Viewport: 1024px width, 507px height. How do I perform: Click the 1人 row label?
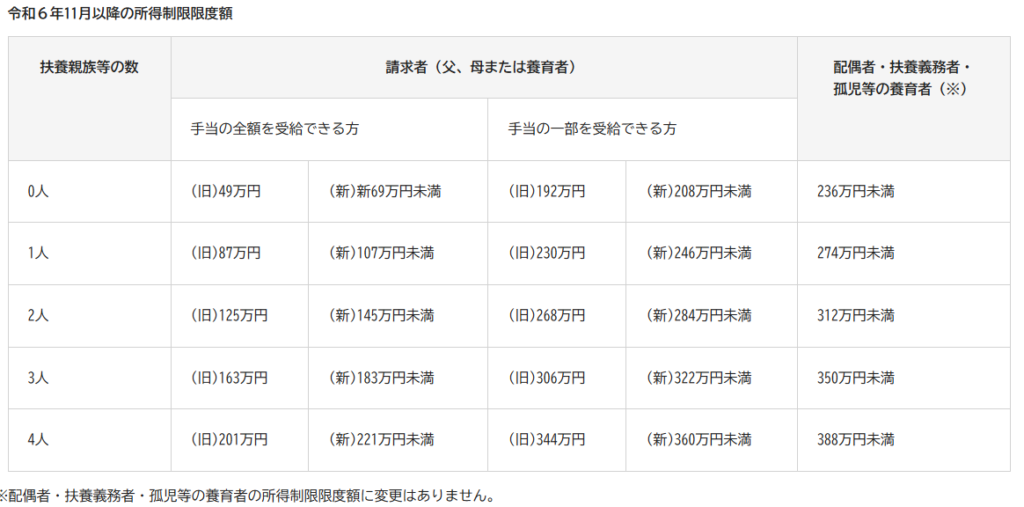[x=38, y=253]
